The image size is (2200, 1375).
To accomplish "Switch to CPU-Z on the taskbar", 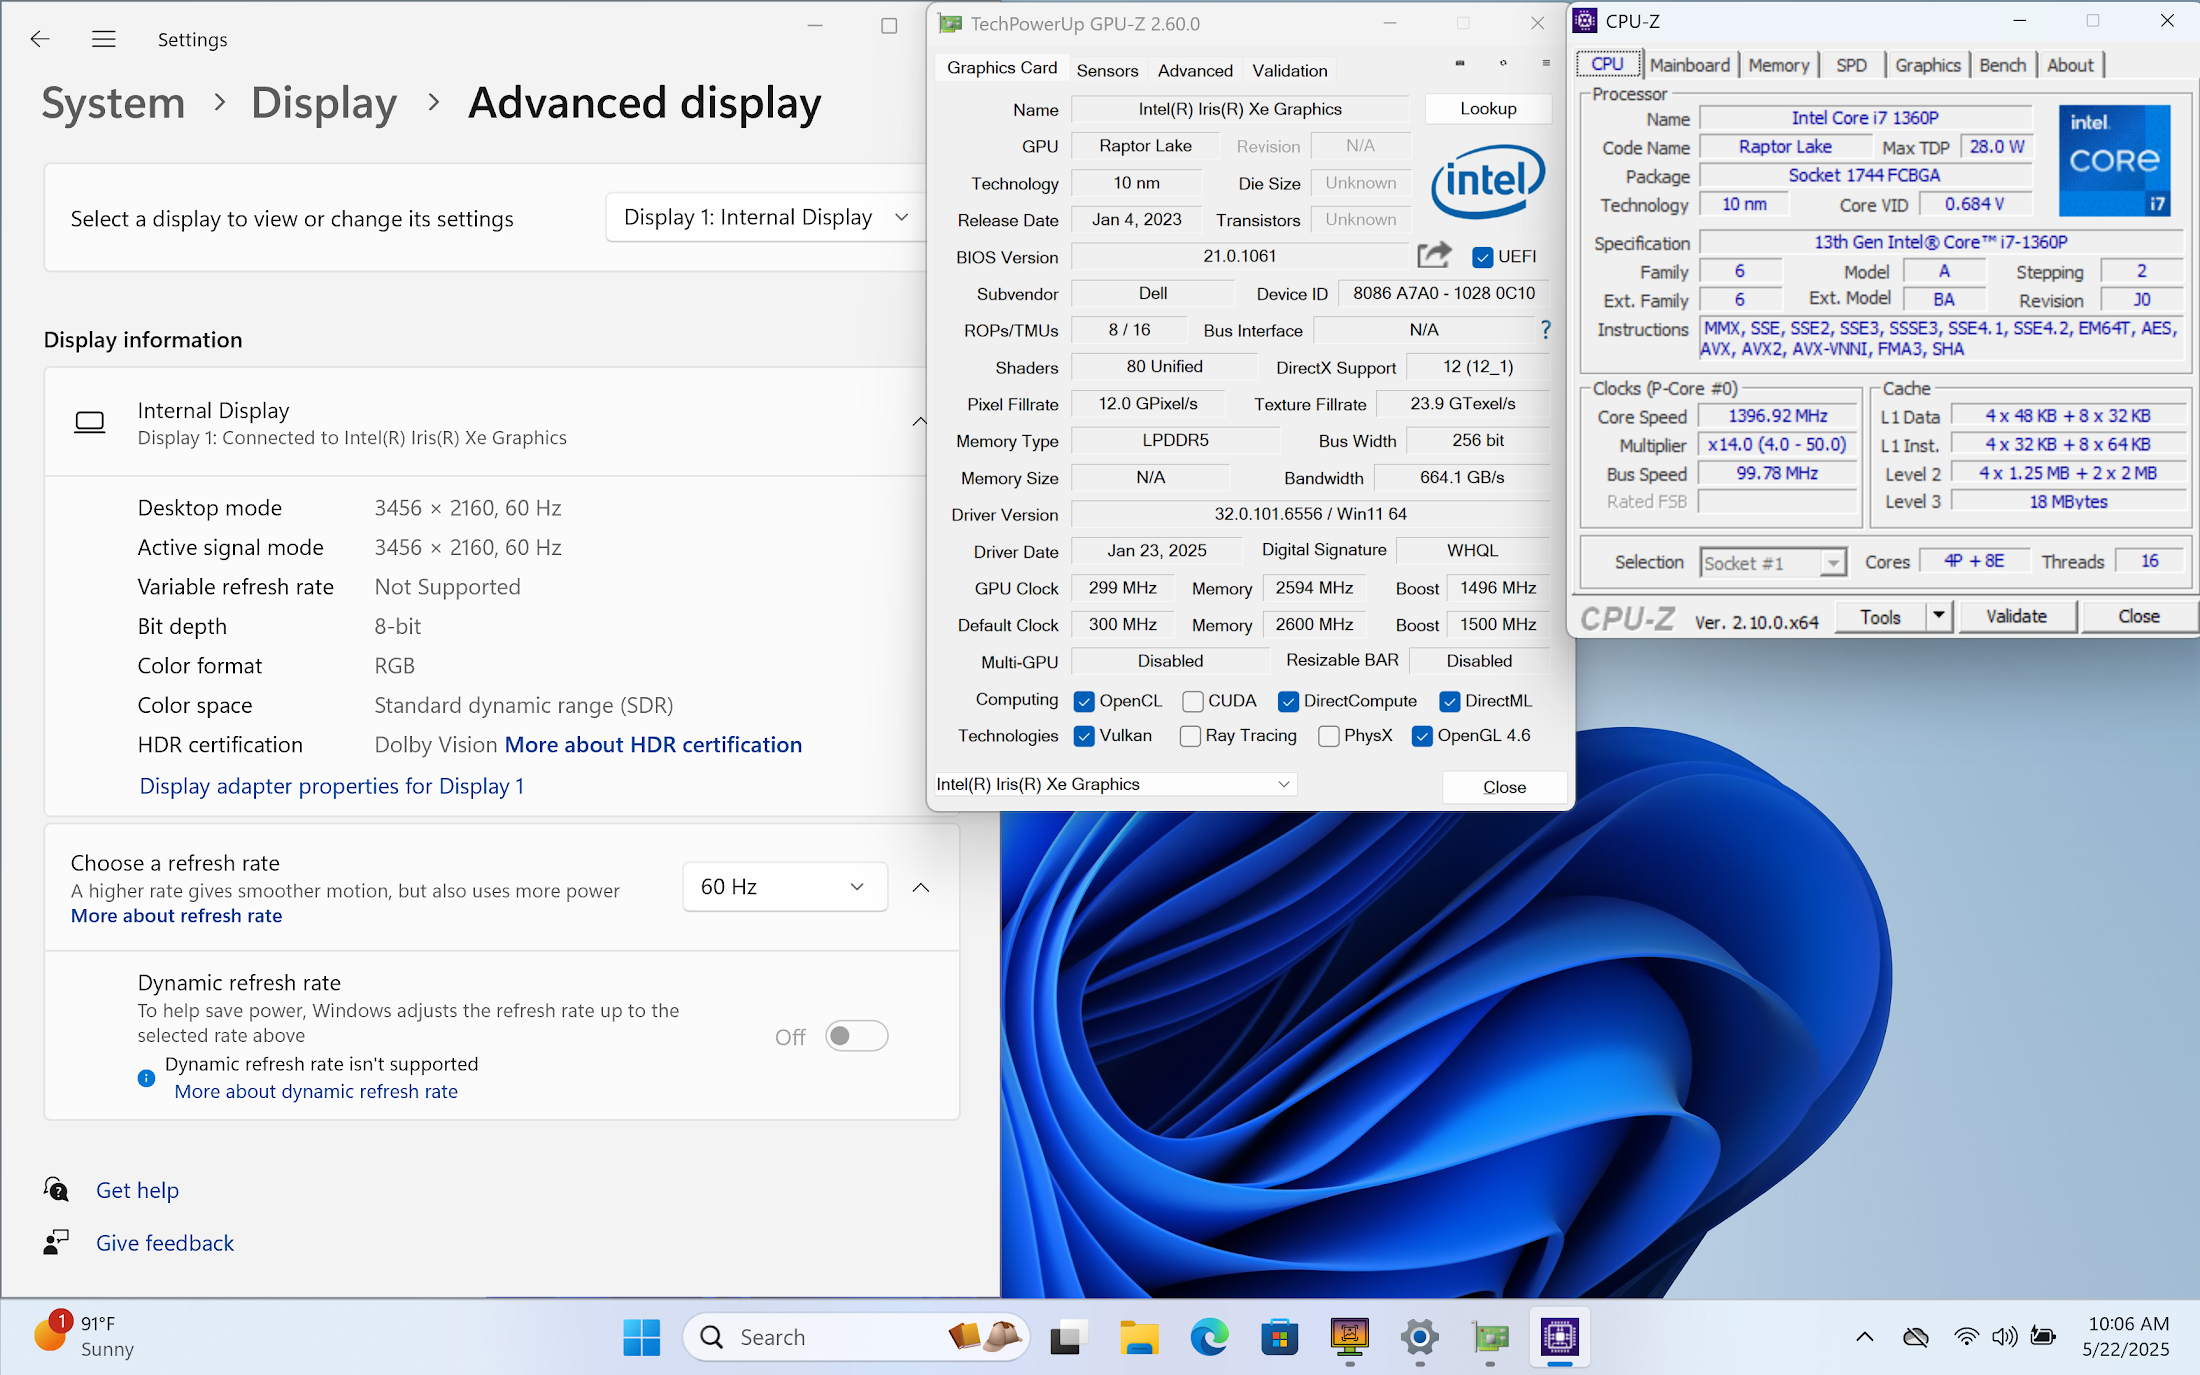I will 1560,1337.
